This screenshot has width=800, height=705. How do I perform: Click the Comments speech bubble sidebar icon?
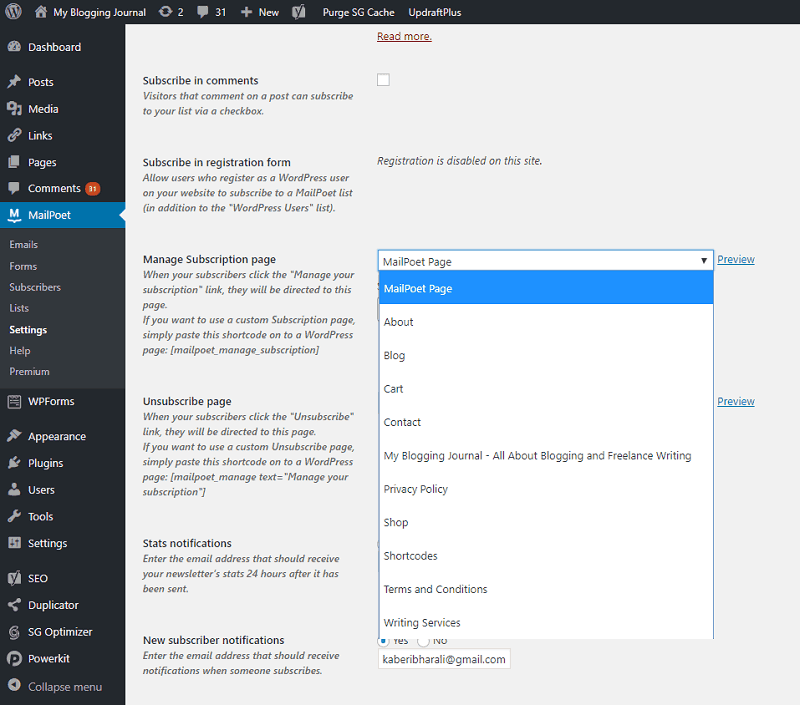tap(14, 188)
